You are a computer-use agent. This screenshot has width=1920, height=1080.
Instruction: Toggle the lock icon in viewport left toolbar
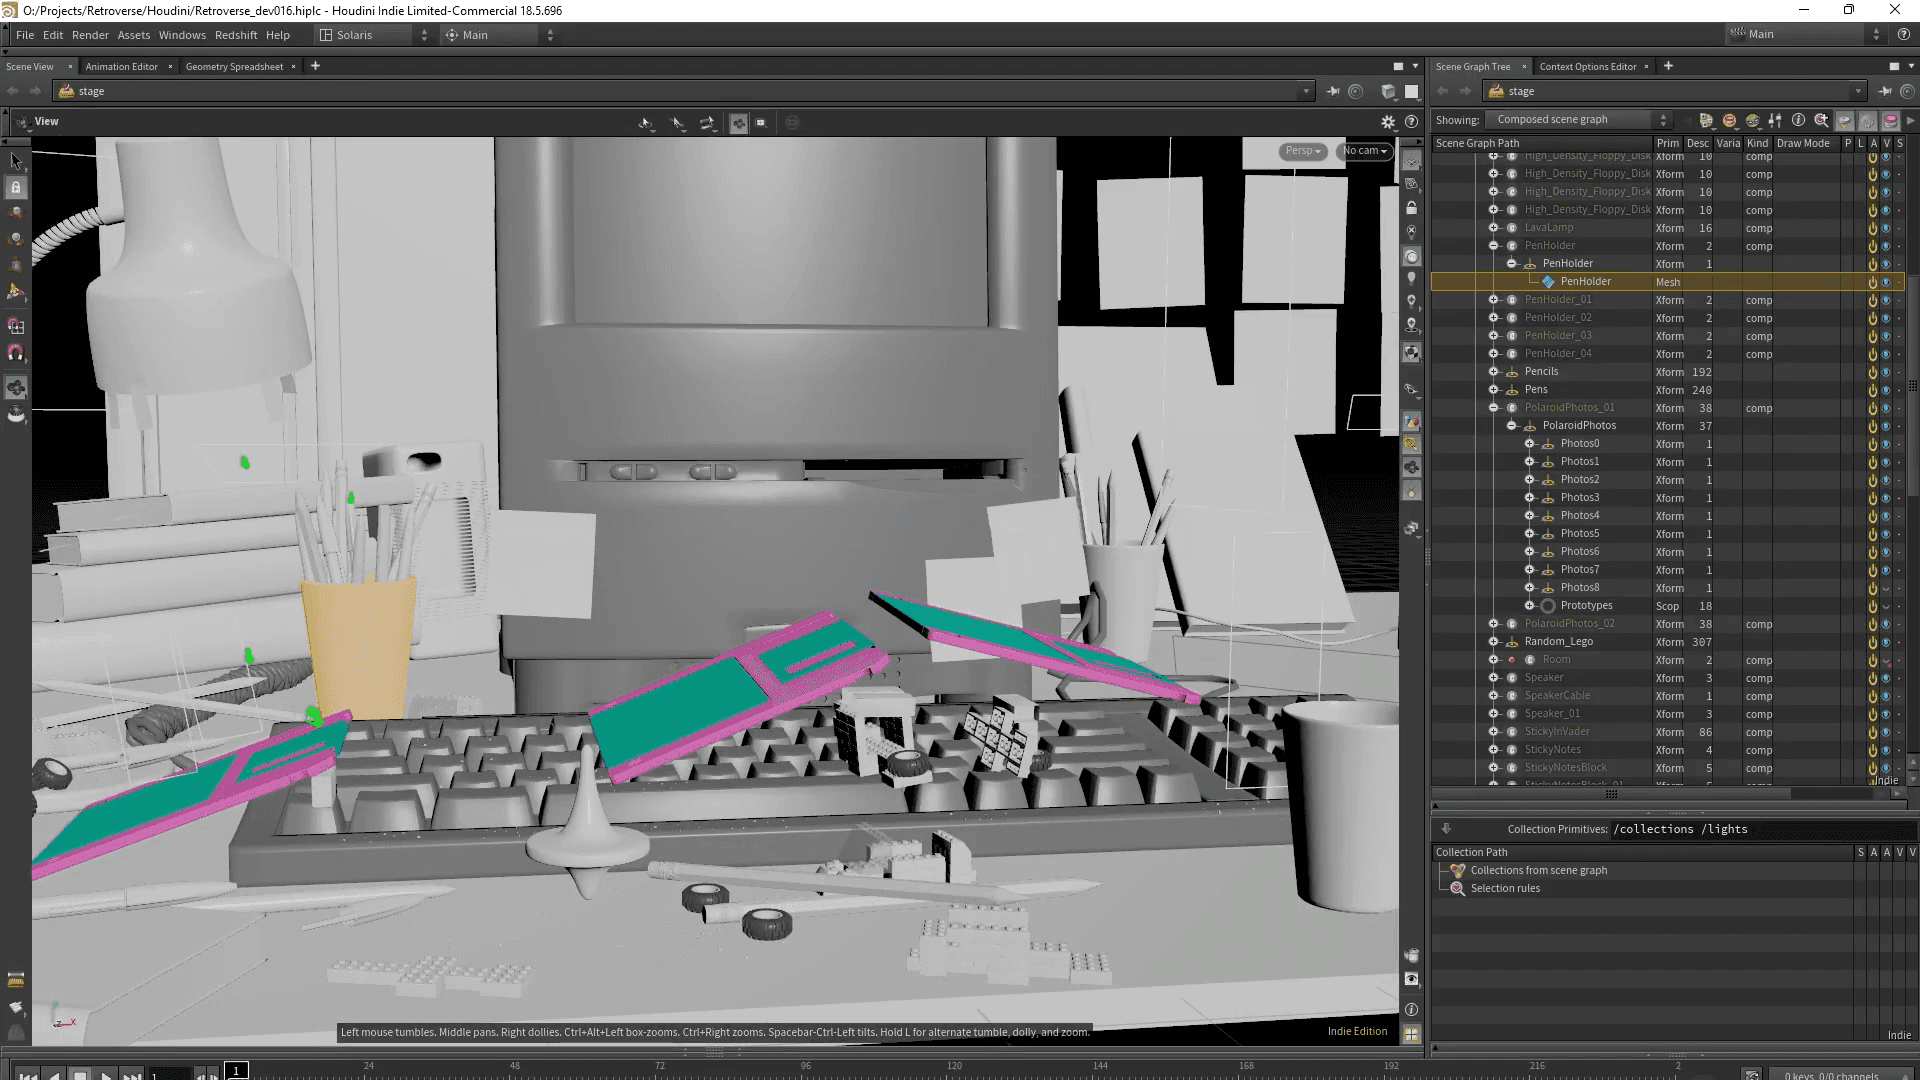pos(15,187)
